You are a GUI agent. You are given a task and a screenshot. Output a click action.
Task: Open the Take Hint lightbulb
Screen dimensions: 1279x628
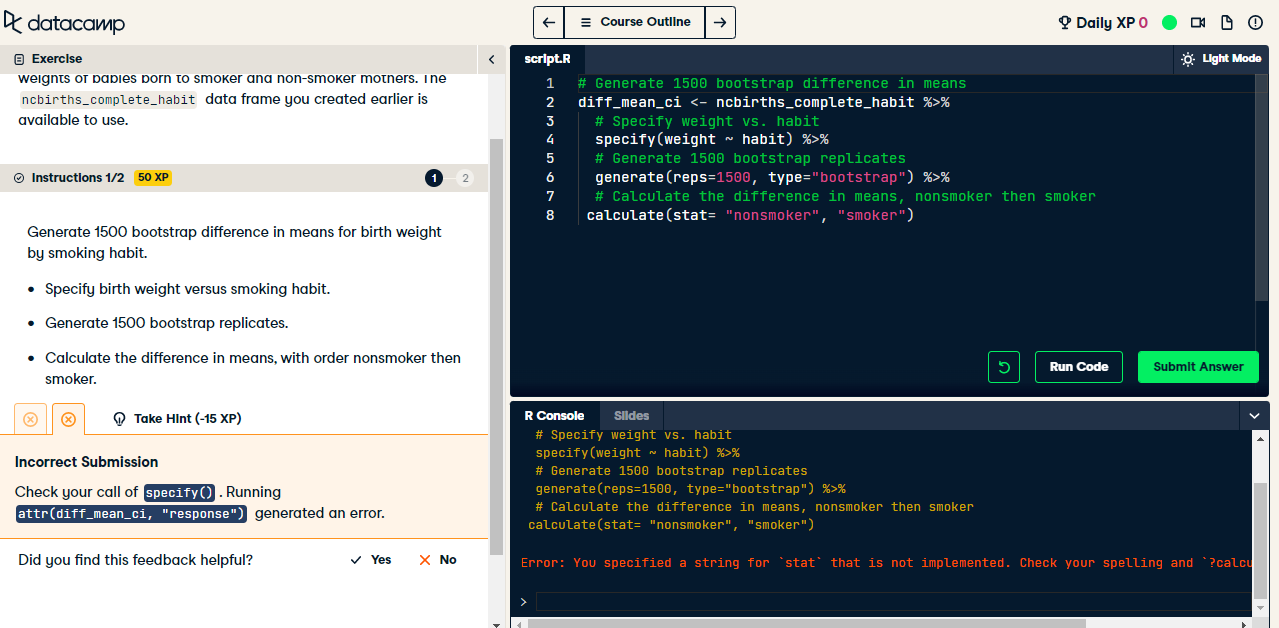pos(119,419)
